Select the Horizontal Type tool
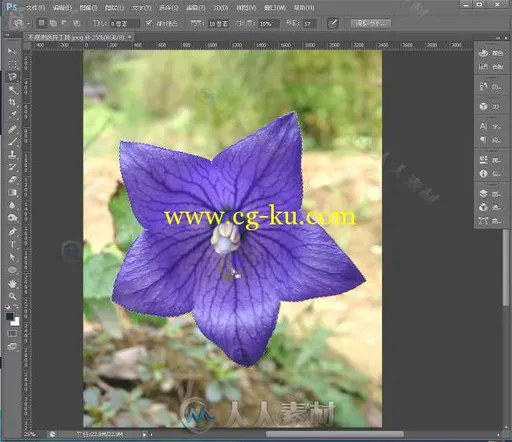Screen dimensions: 512x442 [x=12, y=244]
